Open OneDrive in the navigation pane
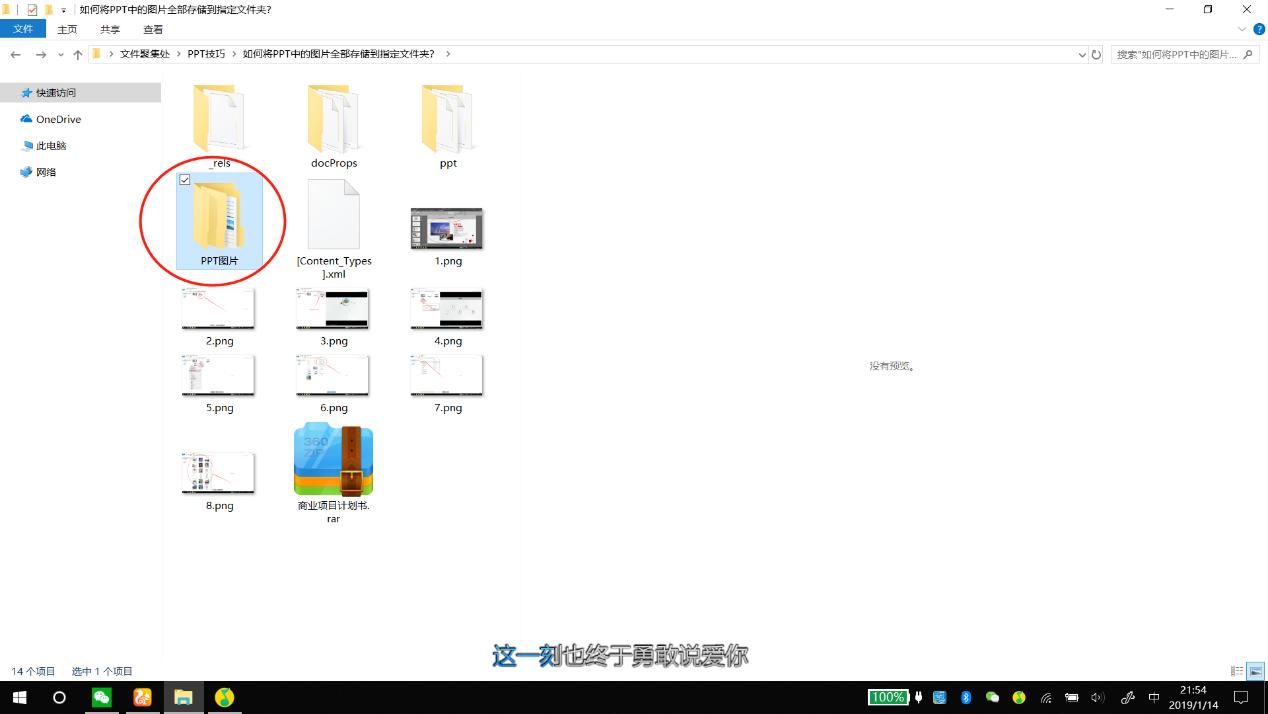Screen dimensions: 1268x714 pyautogui.click(x=56, y=119)
